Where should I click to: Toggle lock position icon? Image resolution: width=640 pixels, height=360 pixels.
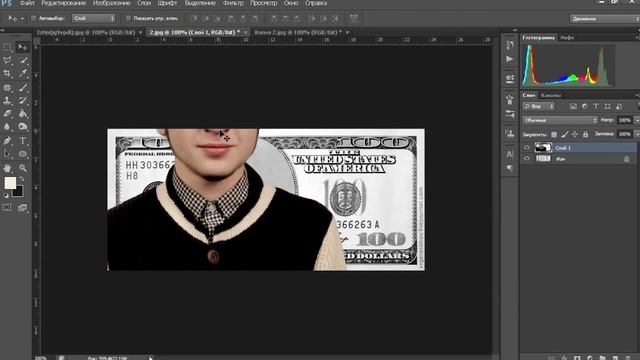pos(575,134)
